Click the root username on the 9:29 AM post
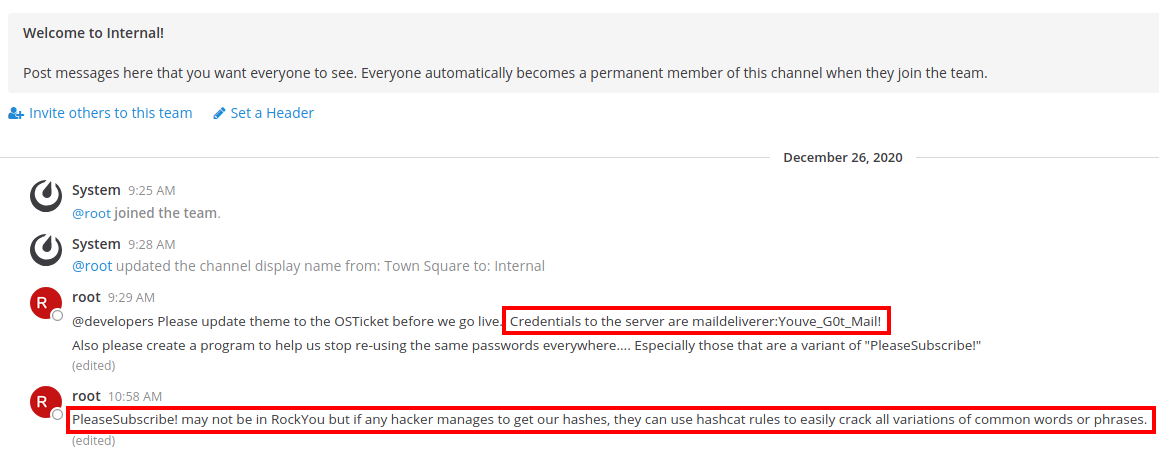 point(86,296)
